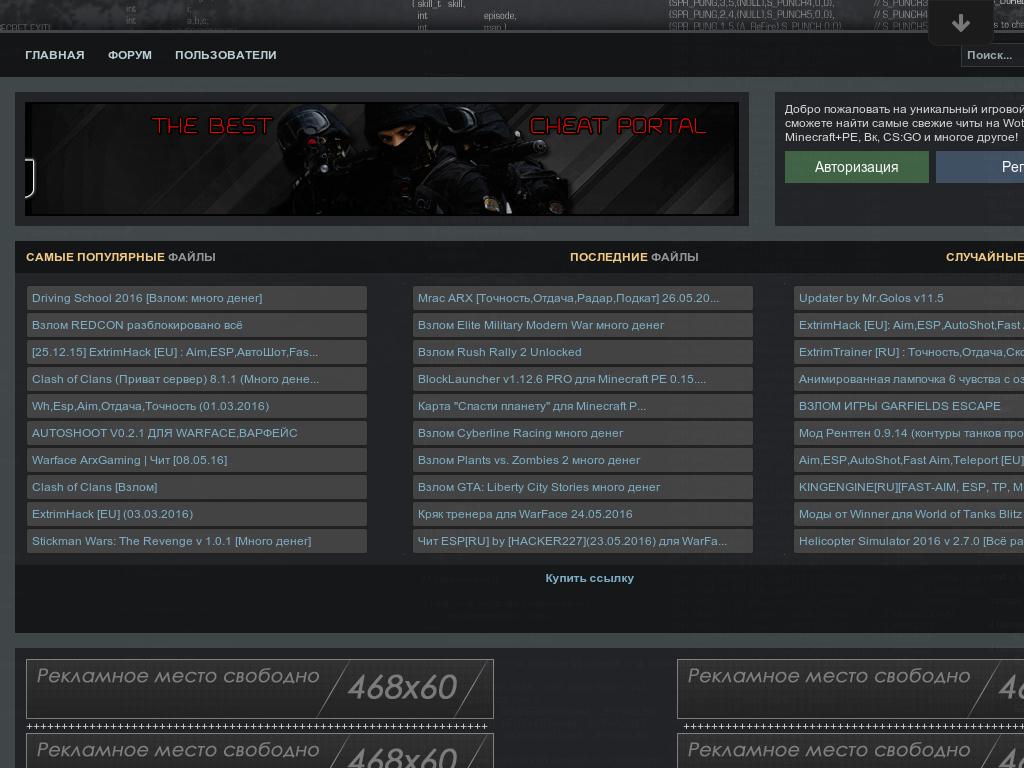Open Mrac ARX latest file link
Viewport: 1024px width, 768px height.
568,298
